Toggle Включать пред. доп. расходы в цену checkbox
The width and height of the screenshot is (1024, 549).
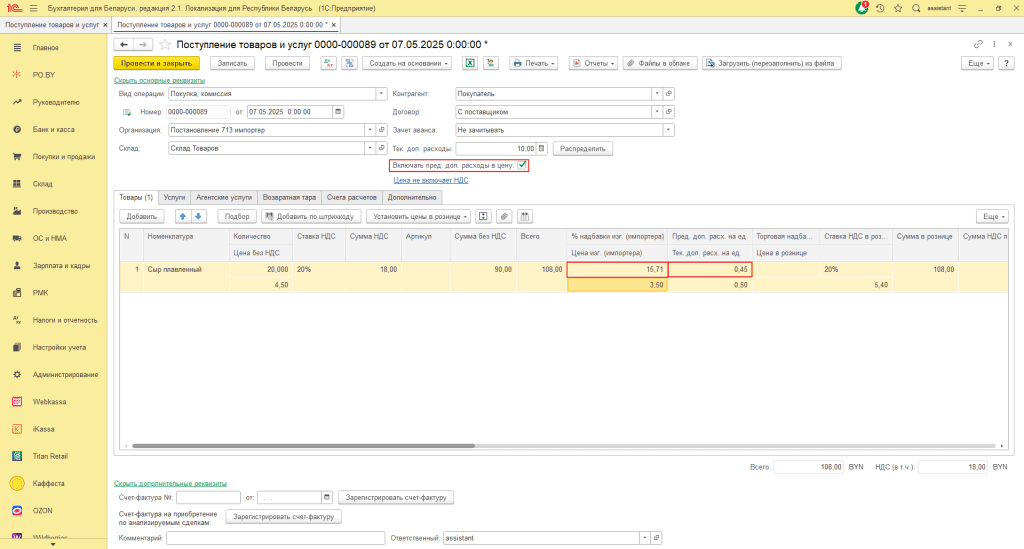[522, 165]
